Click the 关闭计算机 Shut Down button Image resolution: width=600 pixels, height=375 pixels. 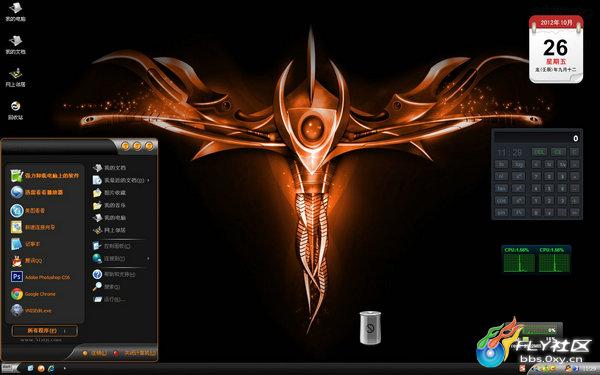tap(136, 353)
